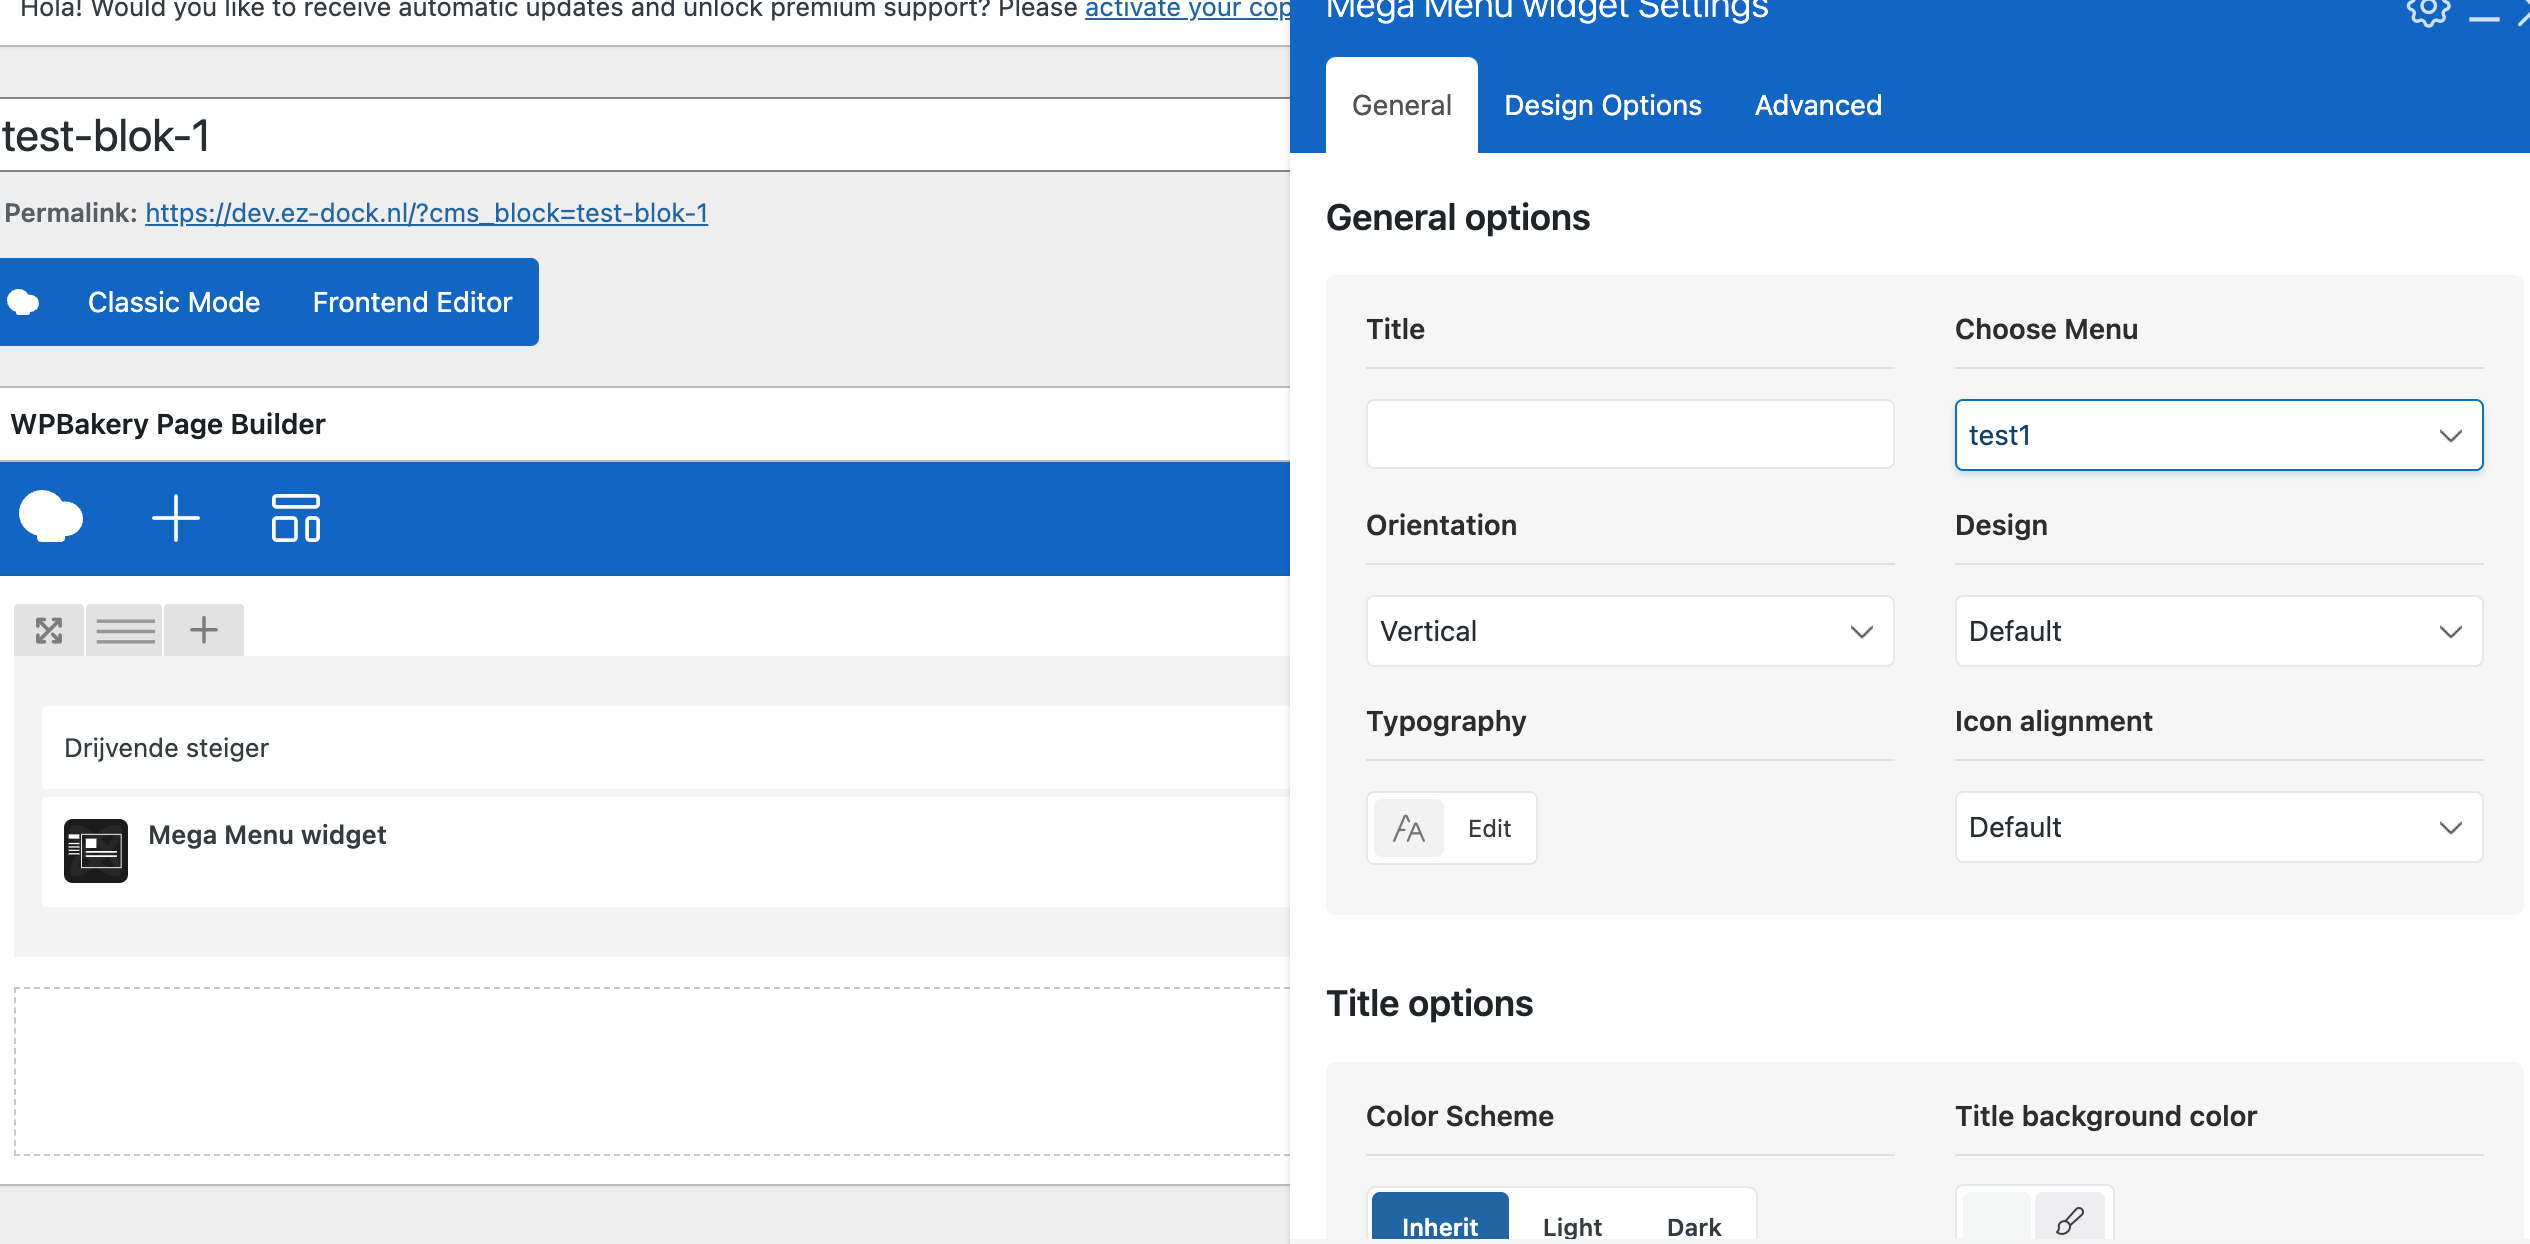Select Inherit color scheme option
The width and height of the screenshot is (2530, 1244).
point(1439,1225)
